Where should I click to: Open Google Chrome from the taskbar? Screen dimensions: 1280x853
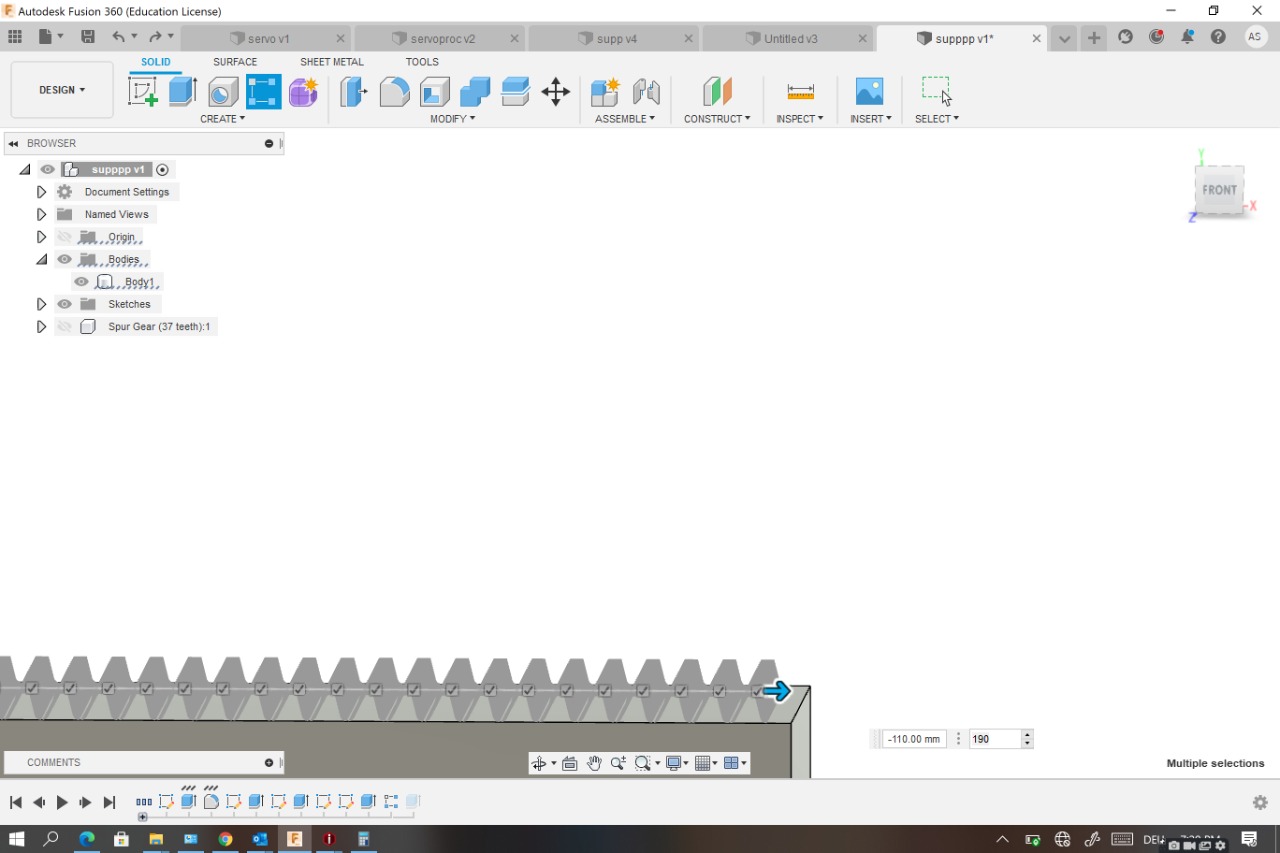(x=225, y=839)
